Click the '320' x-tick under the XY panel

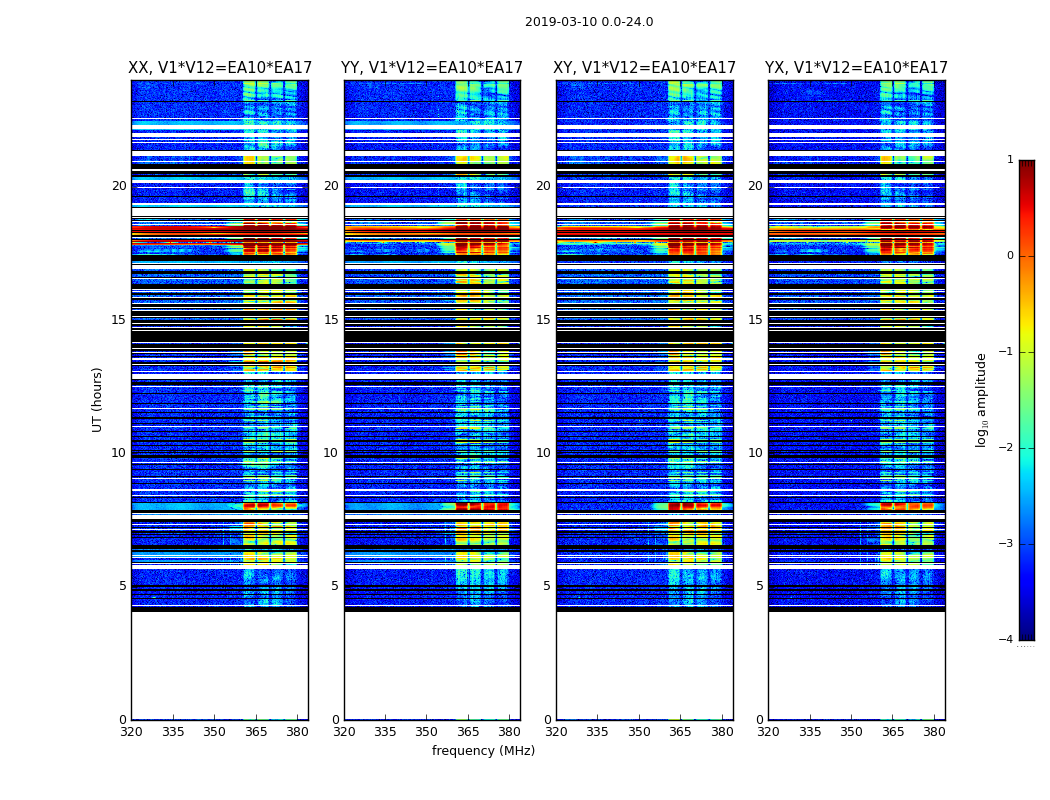coord(556,731)
